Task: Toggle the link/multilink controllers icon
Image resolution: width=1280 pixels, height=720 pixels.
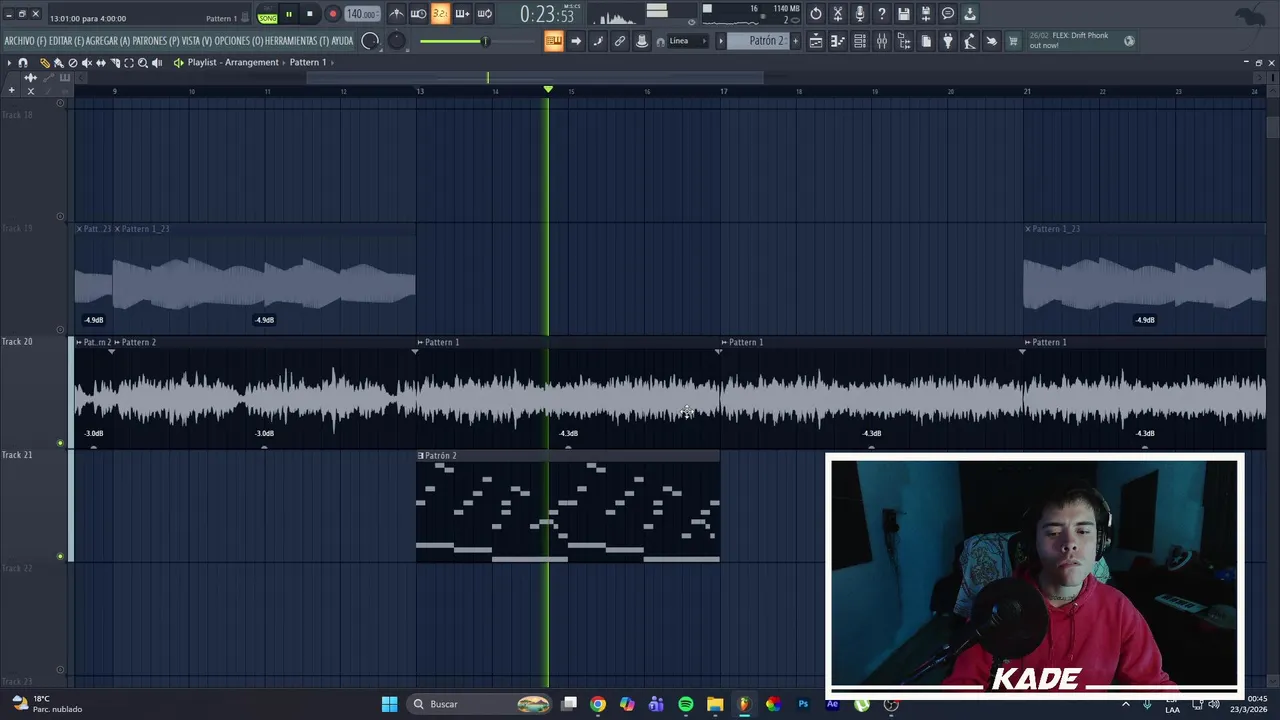Action: [x=620, y=41]
